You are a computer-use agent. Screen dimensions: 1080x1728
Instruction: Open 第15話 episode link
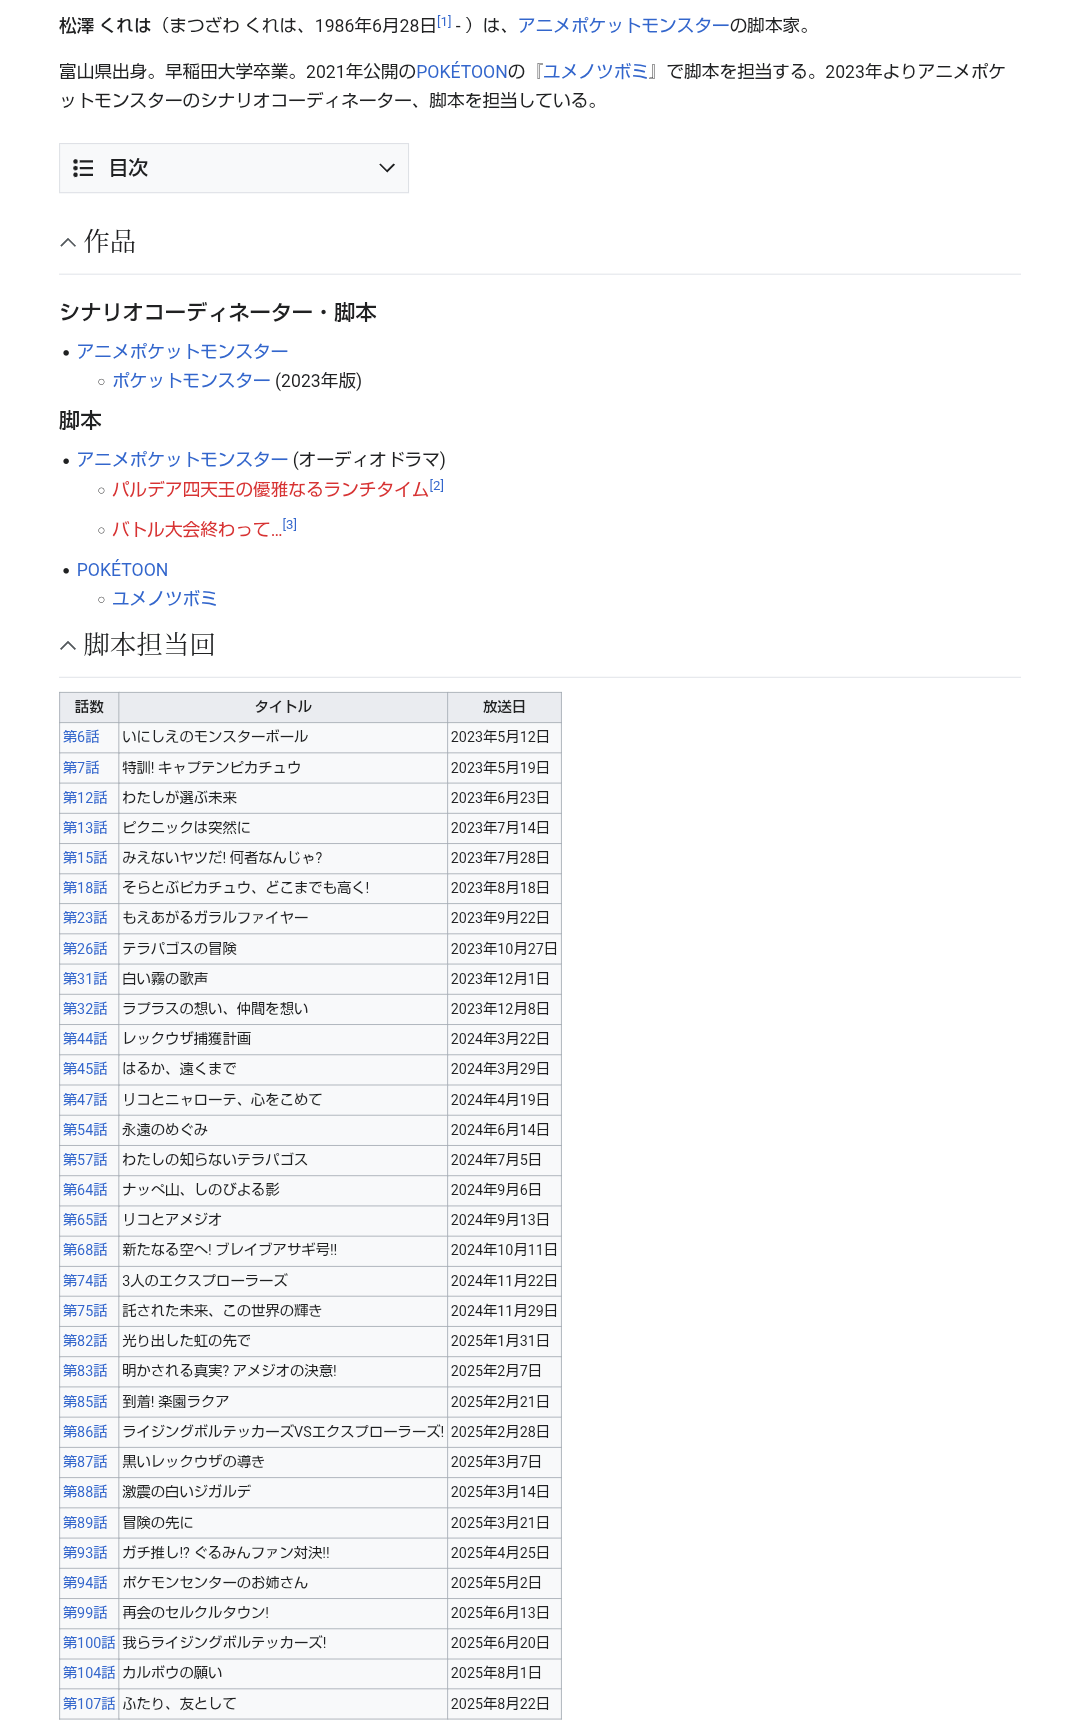pos(85,858)
